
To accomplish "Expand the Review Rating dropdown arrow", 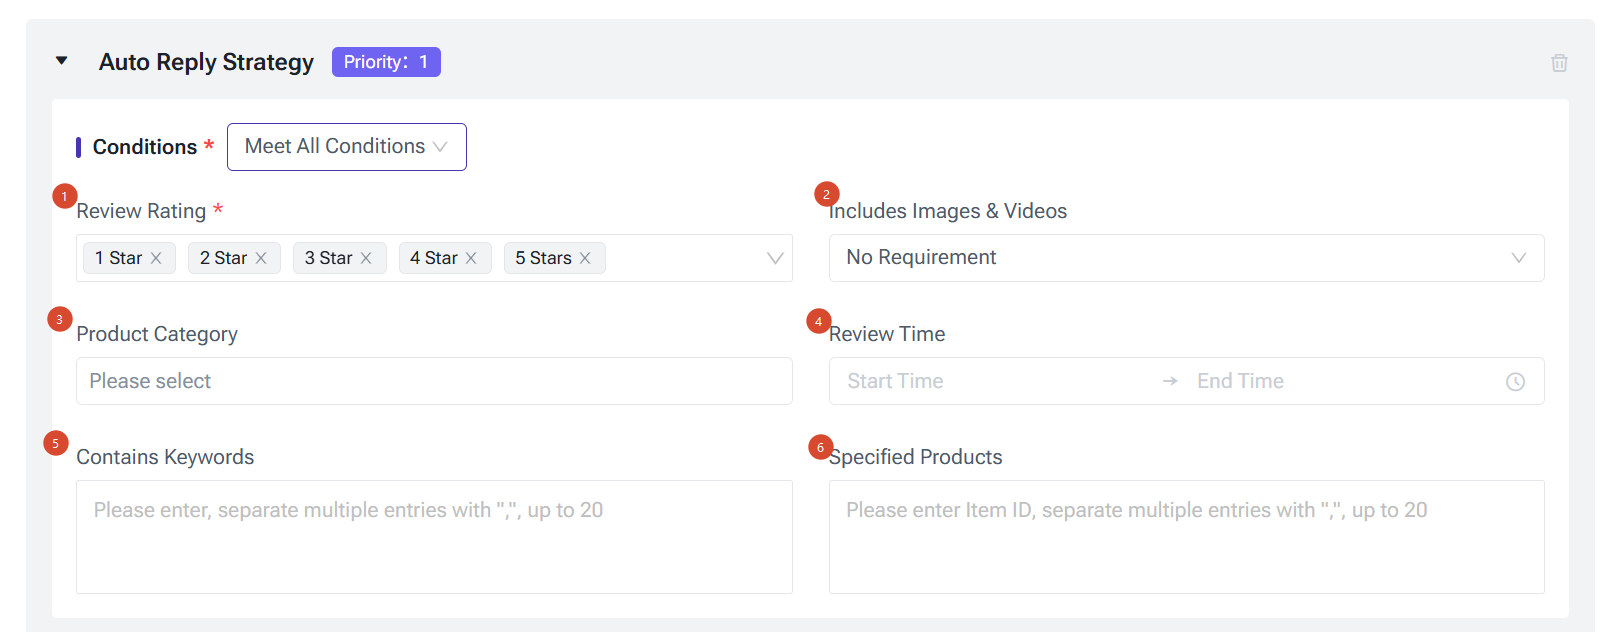I will click(x=775, y=258).
